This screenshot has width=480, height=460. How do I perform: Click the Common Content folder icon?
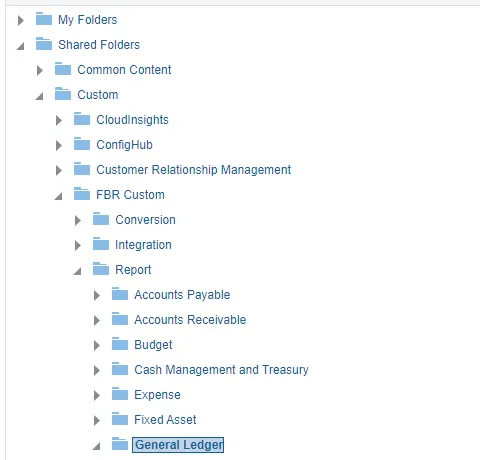63,69
